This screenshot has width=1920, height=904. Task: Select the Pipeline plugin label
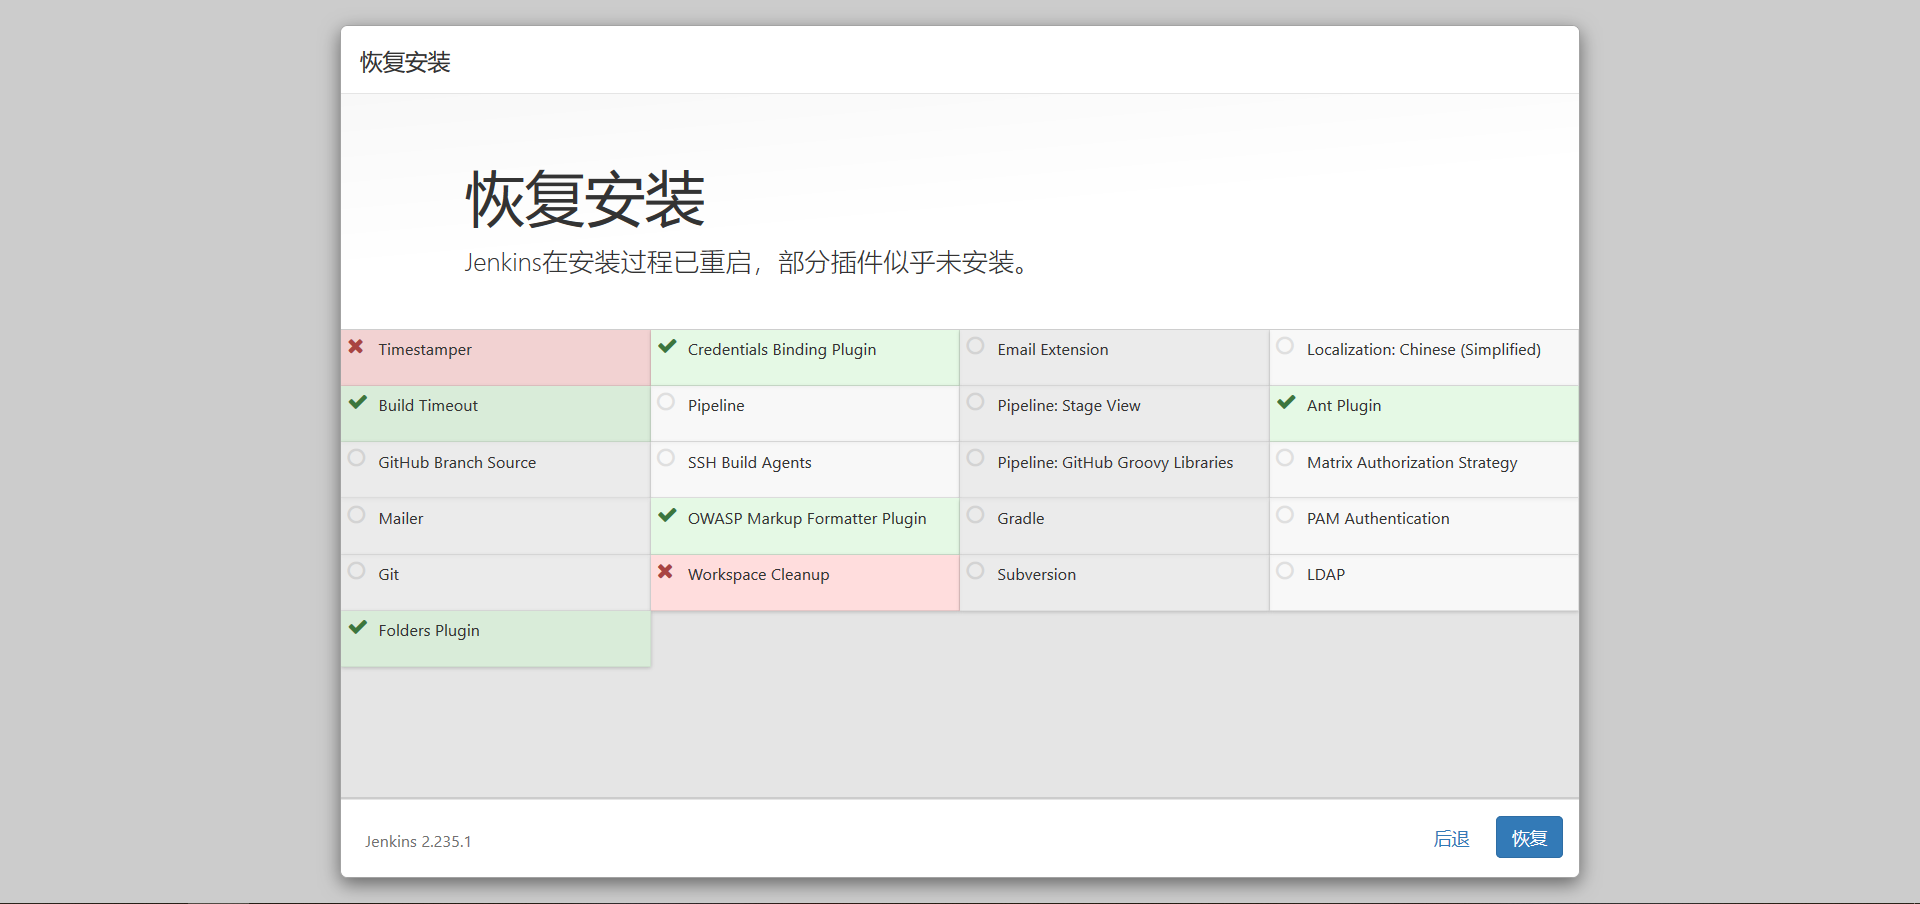[x=716, y=406]
